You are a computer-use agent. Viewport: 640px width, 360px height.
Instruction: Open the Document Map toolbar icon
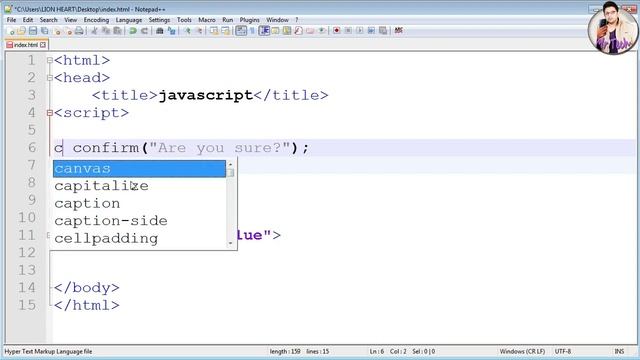[287, 31]
